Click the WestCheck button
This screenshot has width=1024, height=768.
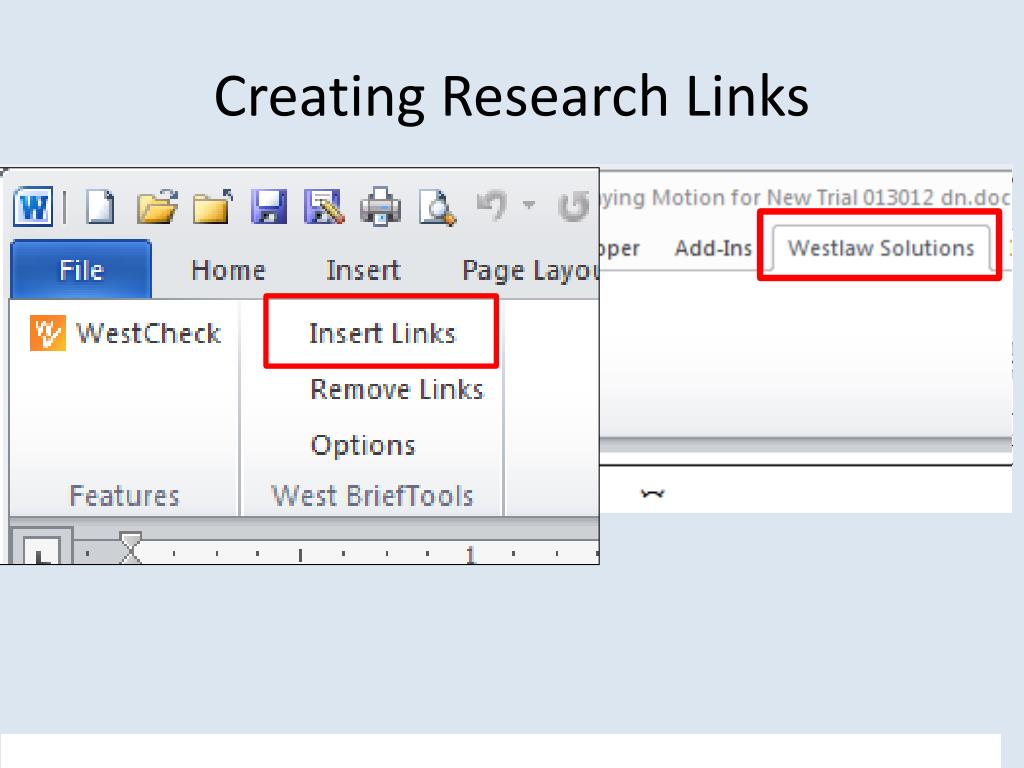[x=126, y=333]
